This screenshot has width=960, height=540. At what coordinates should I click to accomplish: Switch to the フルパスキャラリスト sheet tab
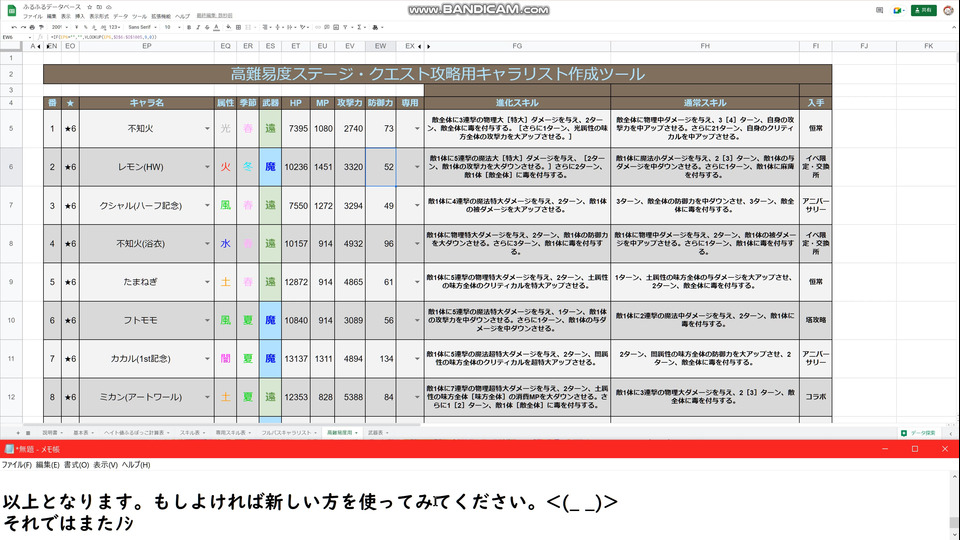click(x=287, y=433)
